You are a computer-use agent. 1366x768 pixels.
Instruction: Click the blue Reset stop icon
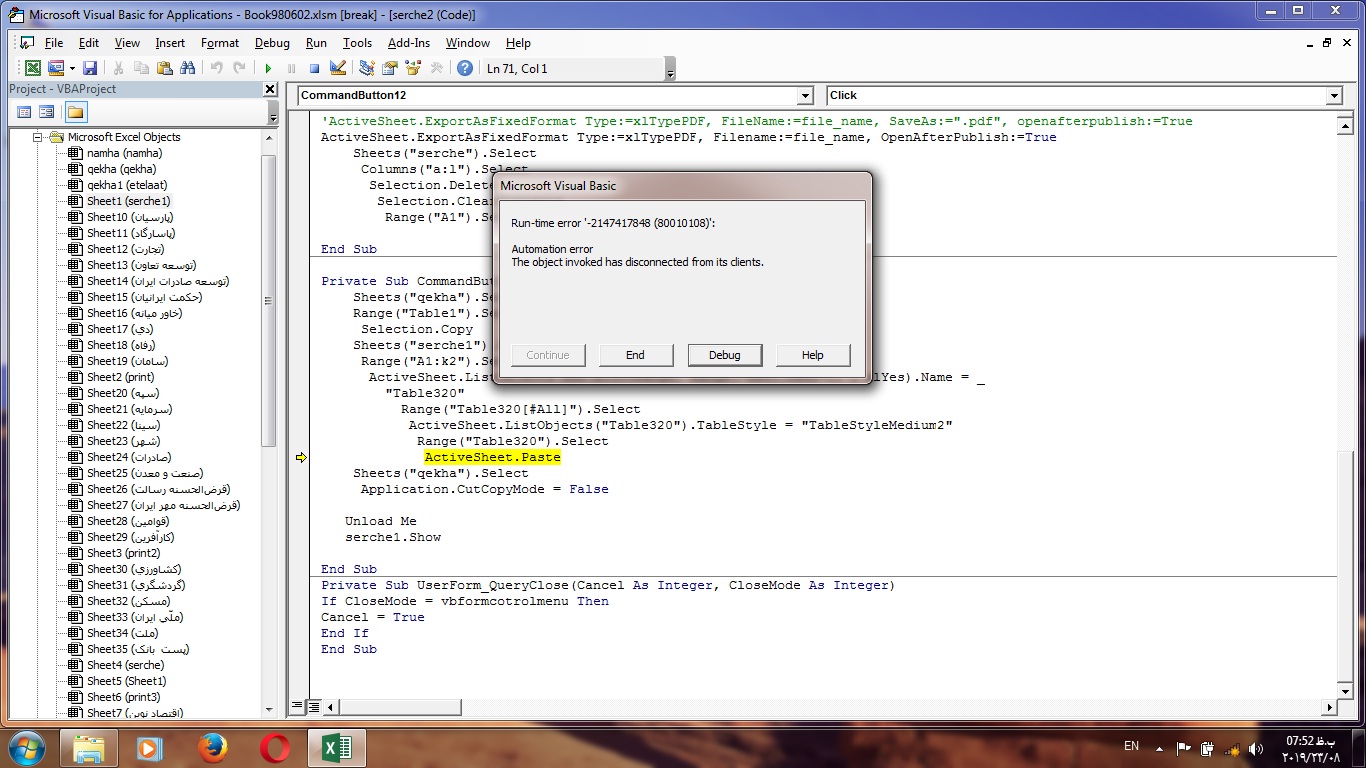pyautogui.click(x=314, y=68)
